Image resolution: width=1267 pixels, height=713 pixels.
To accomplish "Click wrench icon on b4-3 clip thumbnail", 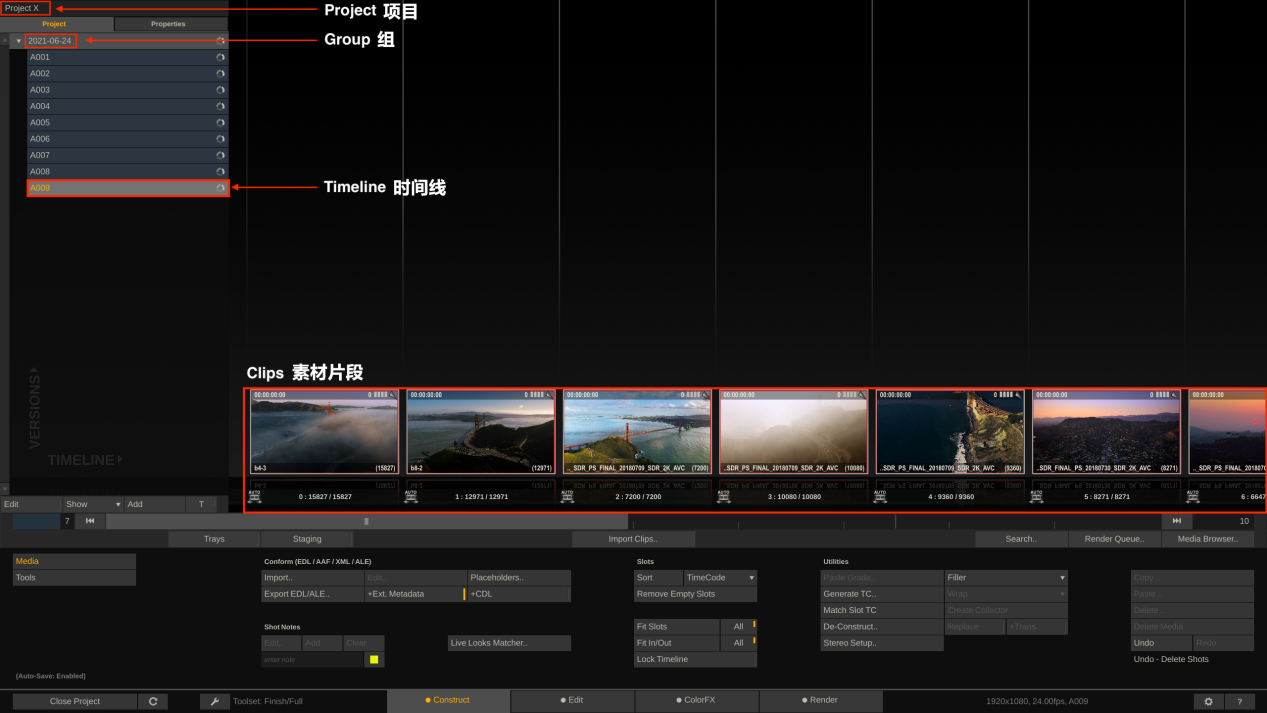I will point(393,395).
